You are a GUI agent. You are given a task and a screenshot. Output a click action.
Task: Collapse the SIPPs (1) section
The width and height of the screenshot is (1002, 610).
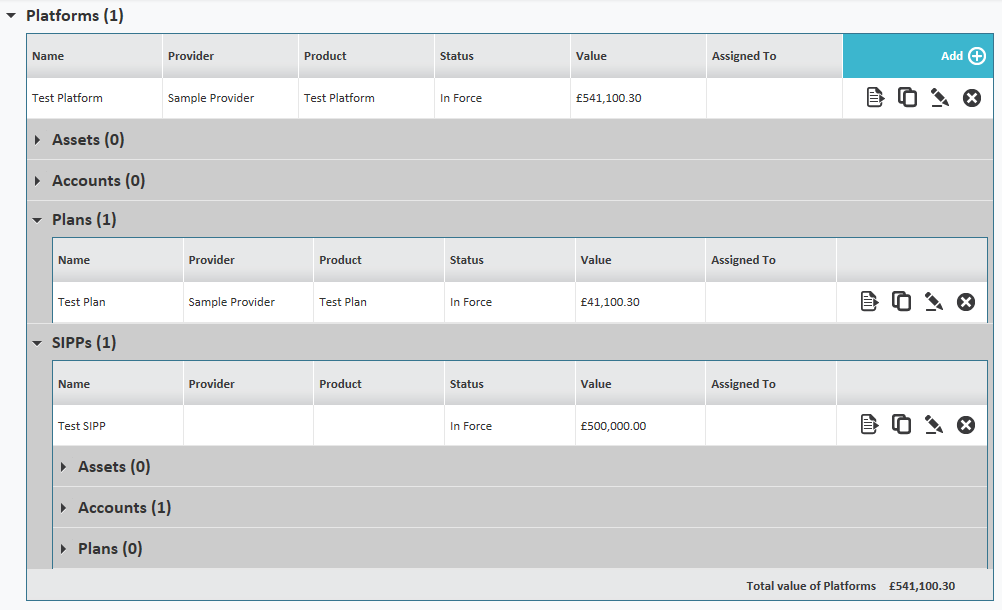[x=38, y=343]
